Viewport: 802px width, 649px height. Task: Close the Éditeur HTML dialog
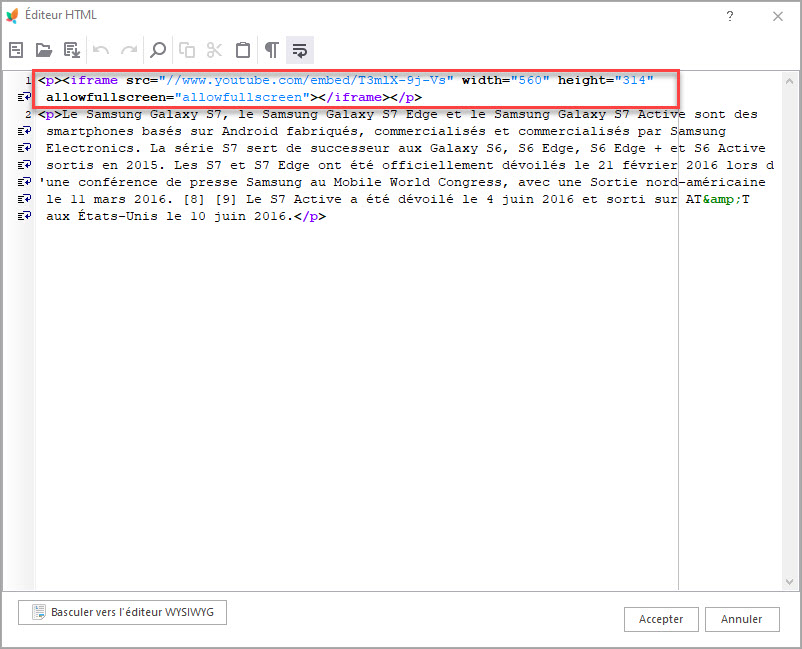[778, 16]
